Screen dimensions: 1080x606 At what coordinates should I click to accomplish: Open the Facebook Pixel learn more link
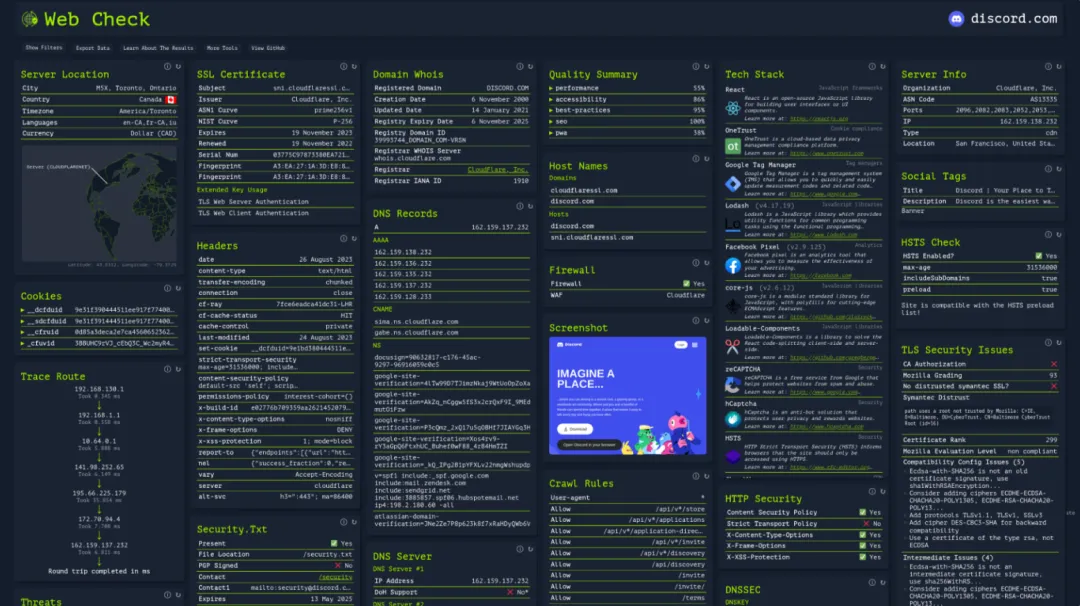coord(820,275)
